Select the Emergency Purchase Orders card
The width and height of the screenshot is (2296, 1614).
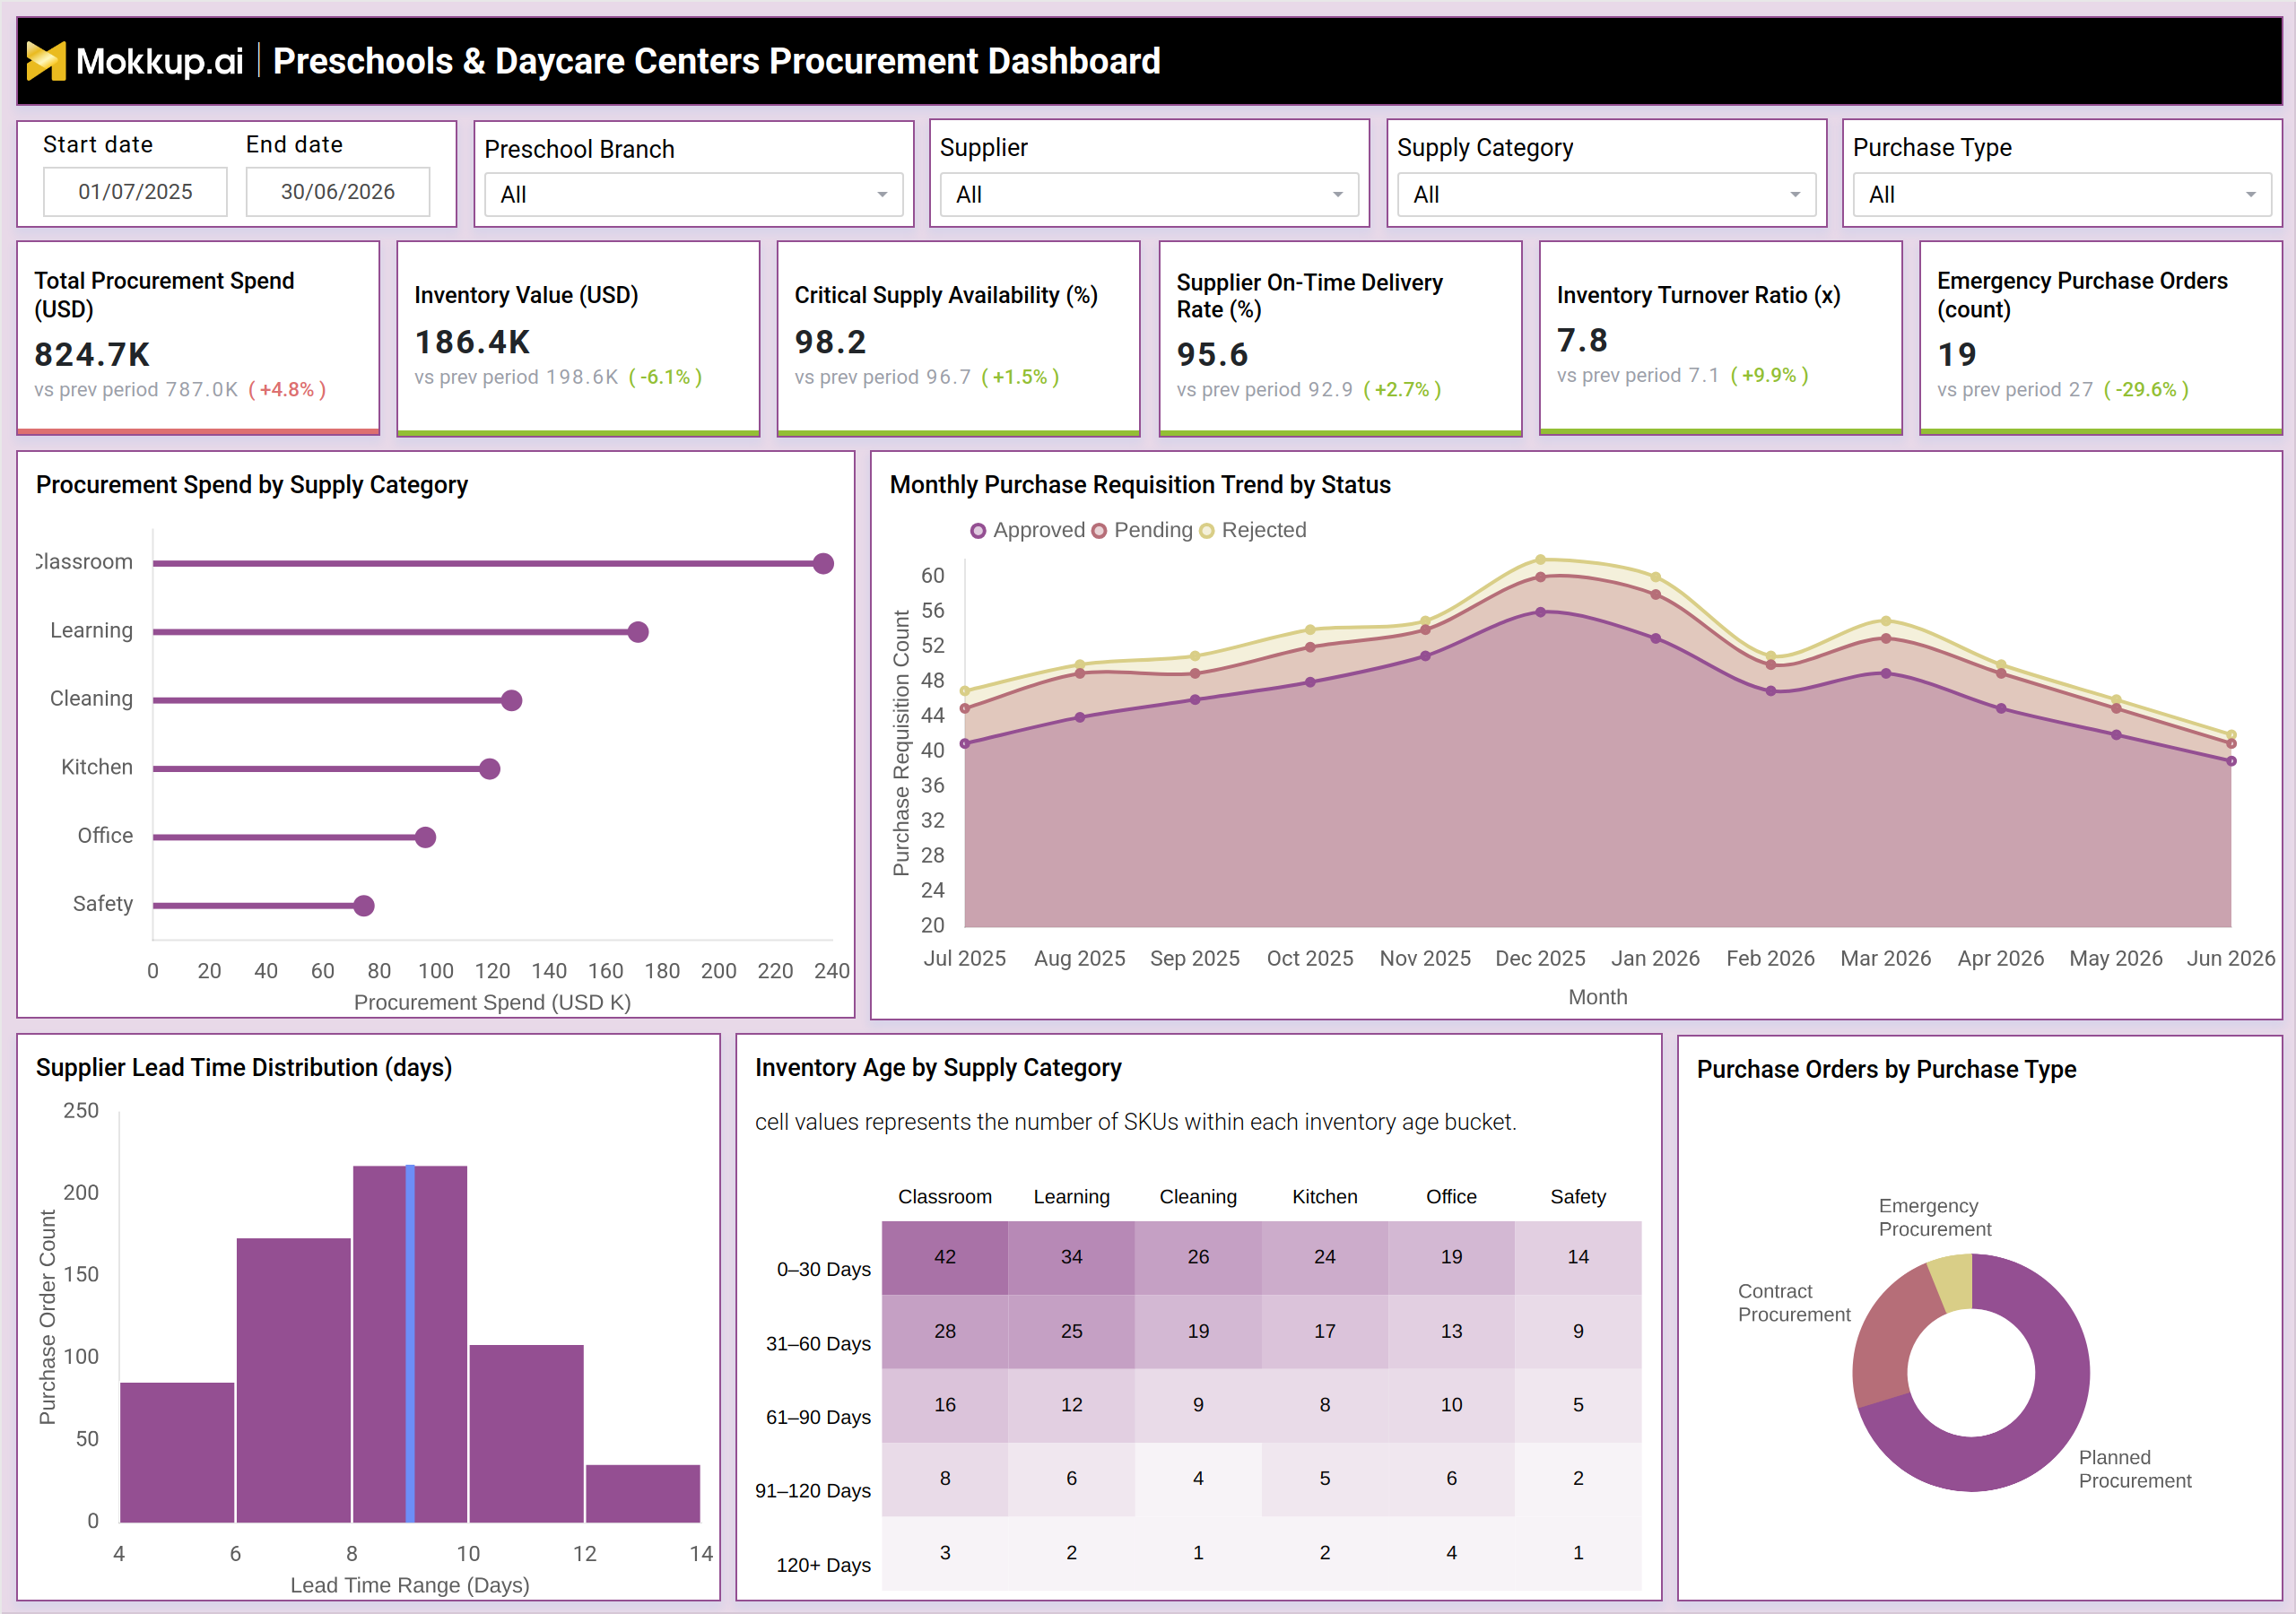click(2100, 338)
